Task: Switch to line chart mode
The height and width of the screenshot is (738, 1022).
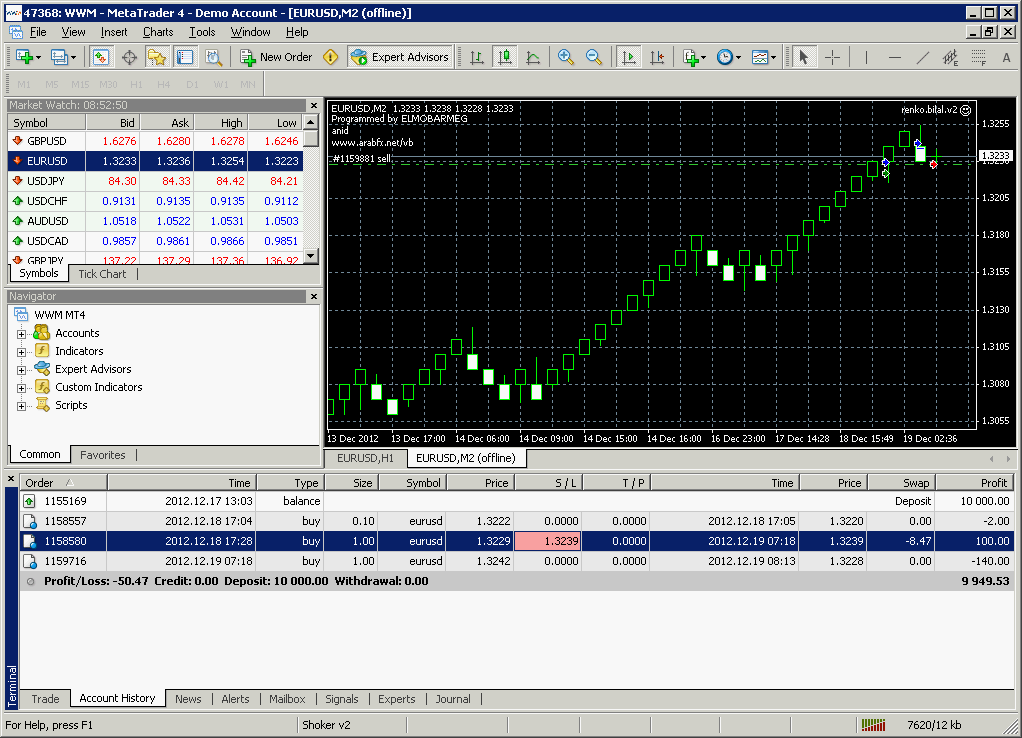Action: (x=533, y=57)
